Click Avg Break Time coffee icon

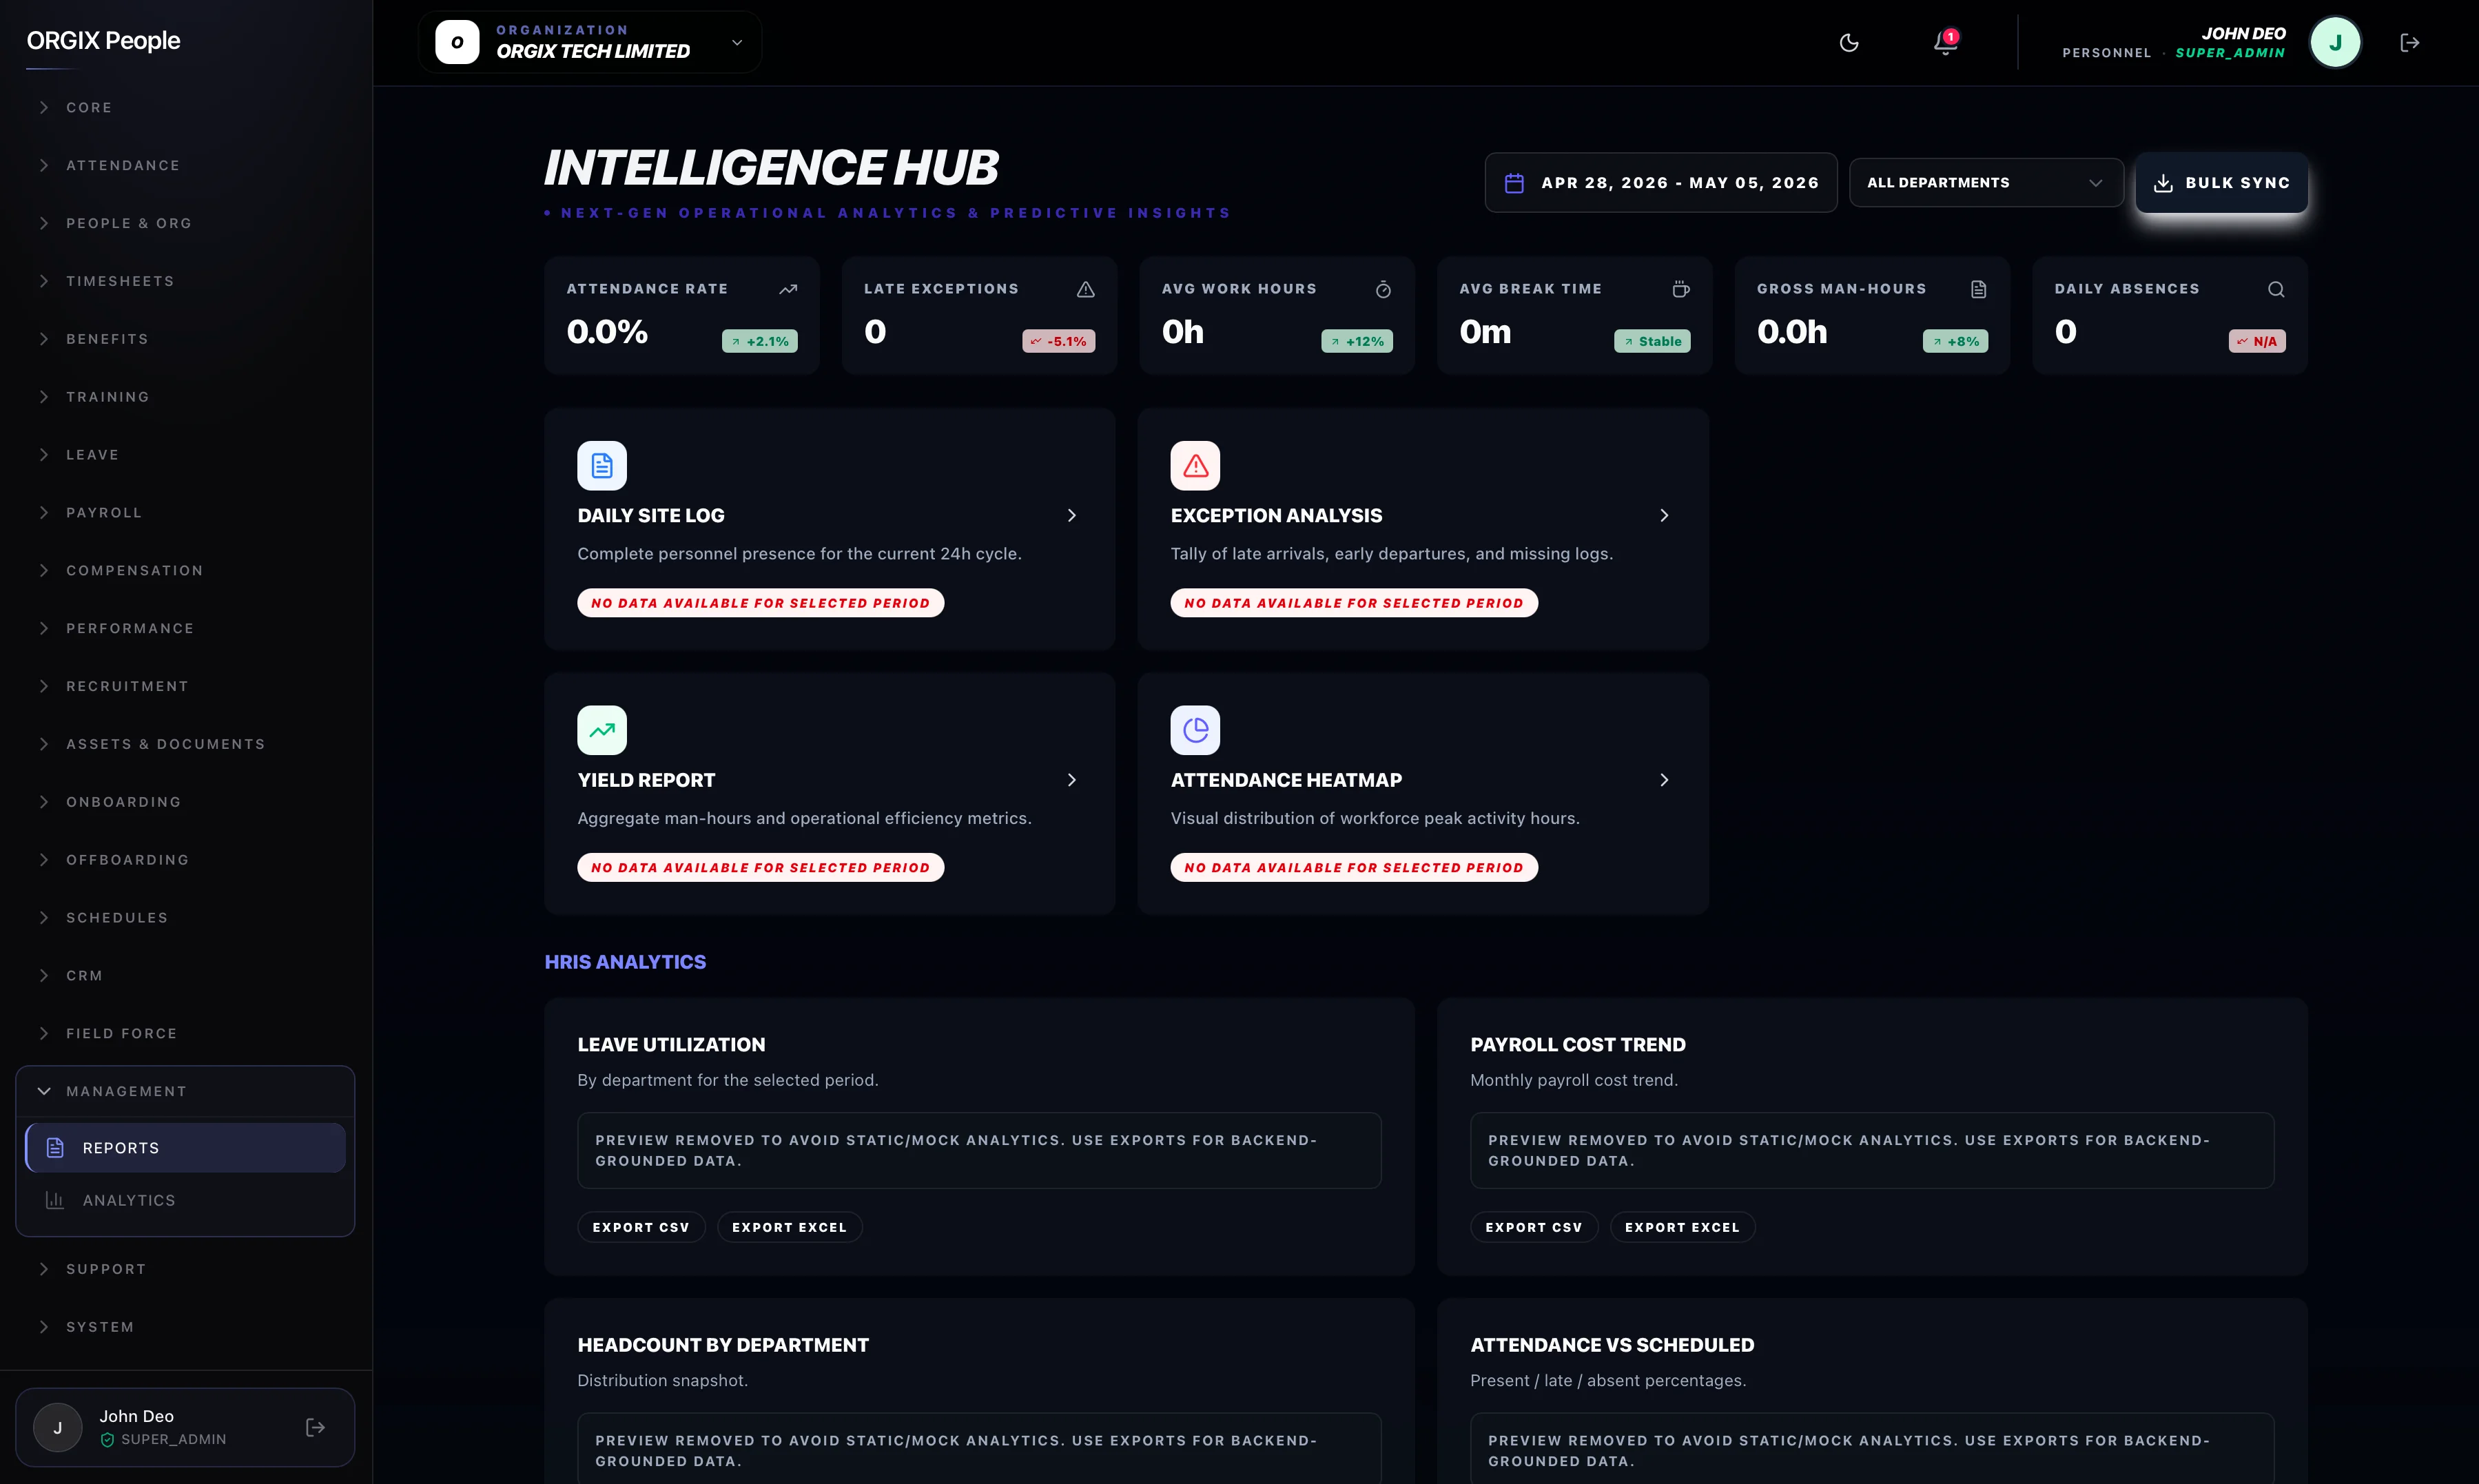tap(1681, 289)
